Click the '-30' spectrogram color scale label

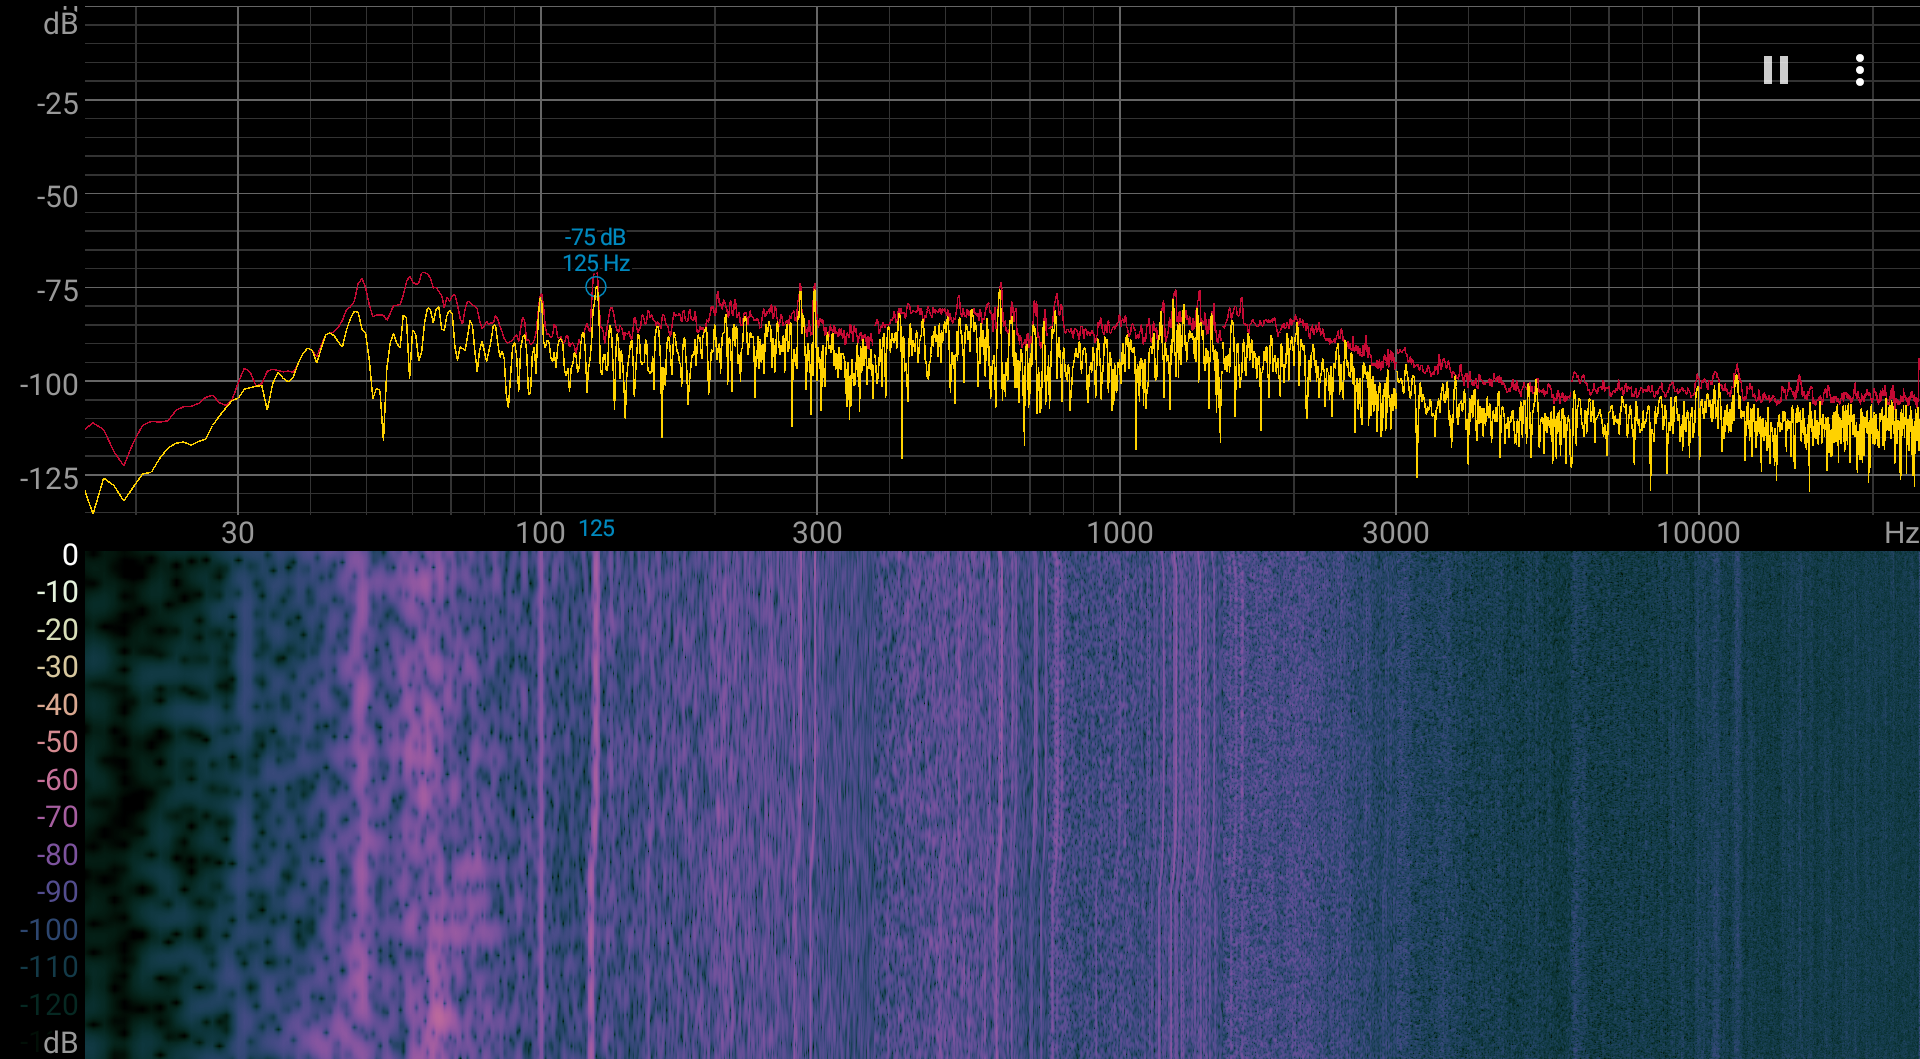(57, 667)
